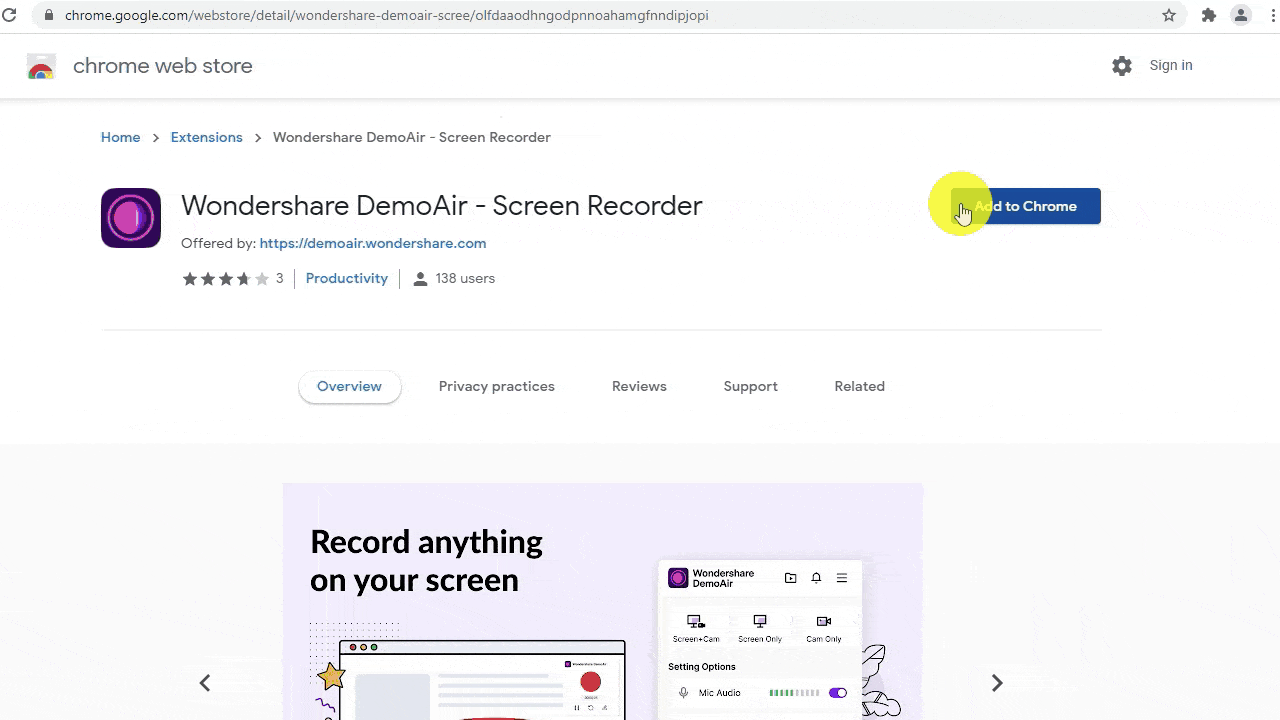The image size is (1280, 720).
Task: Show next screenshot with right arrow
Action: pos(997,683)
